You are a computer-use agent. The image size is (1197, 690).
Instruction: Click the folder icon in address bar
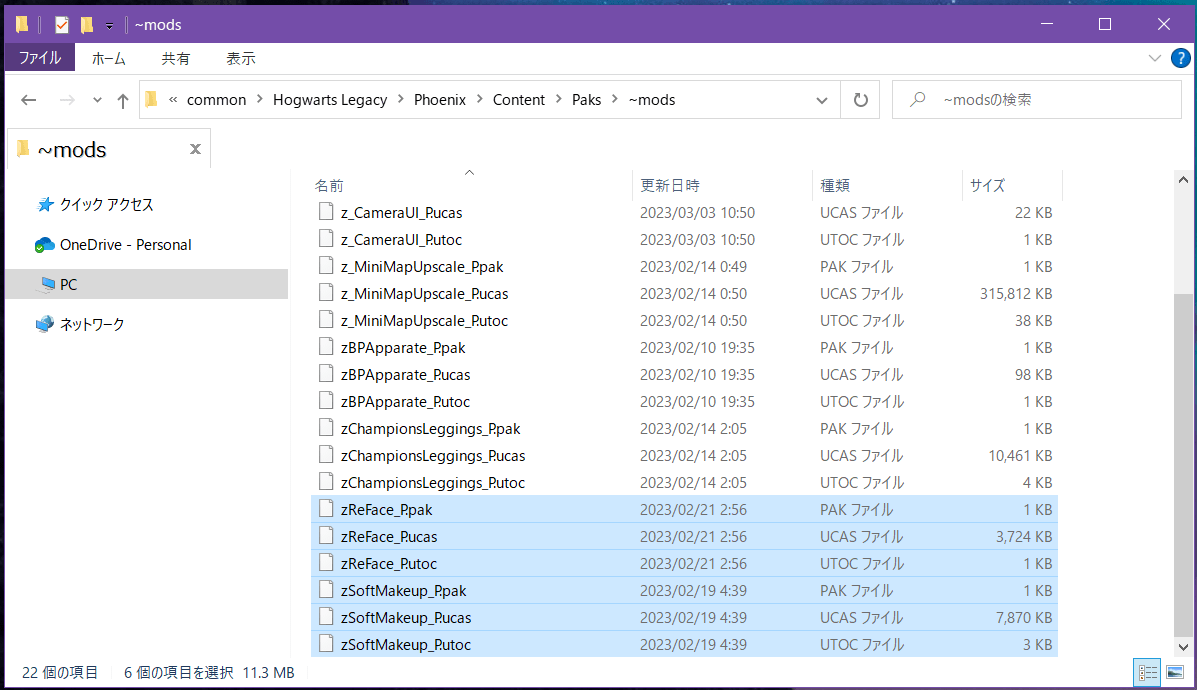coord(151,99)
